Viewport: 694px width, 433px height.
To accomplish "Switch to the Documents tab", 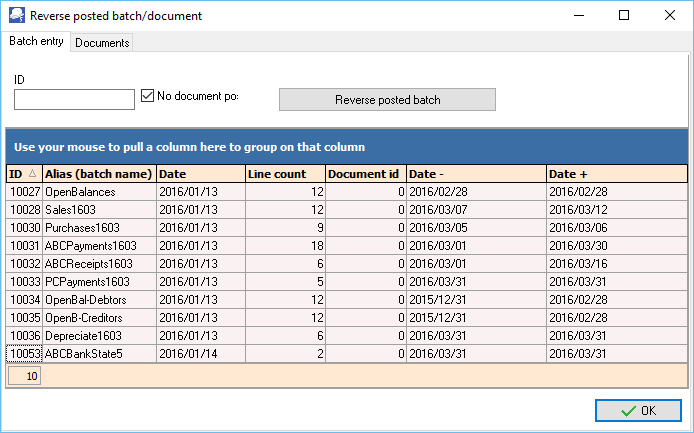I will coord(102,42).
